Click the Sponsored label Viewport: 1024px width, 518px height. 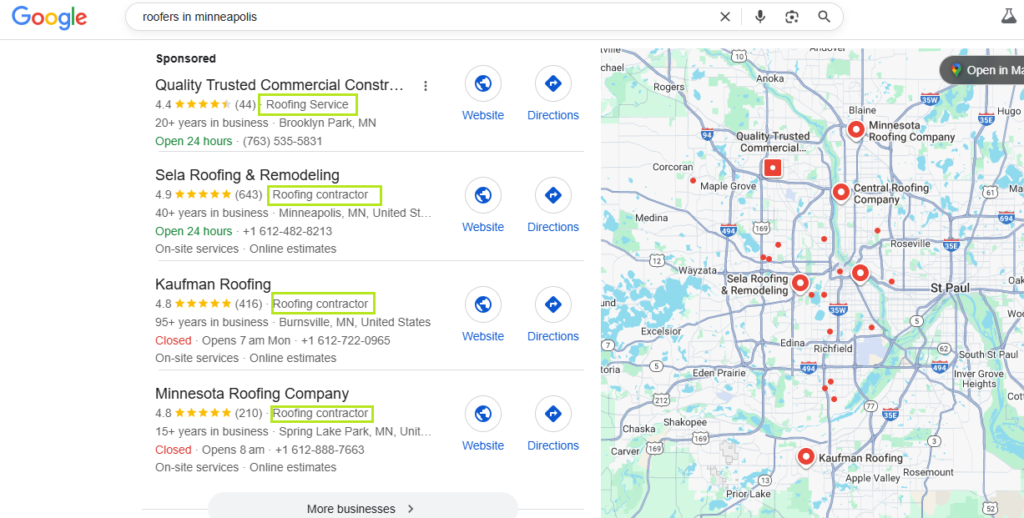click(185, 58)
